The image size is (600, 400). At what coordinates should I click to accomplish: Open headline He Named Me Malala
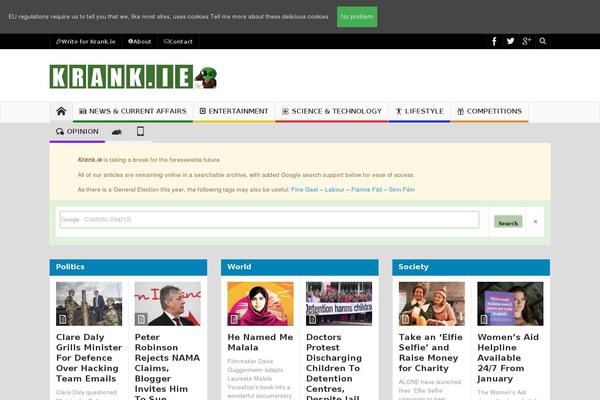[x=260, y=343]
